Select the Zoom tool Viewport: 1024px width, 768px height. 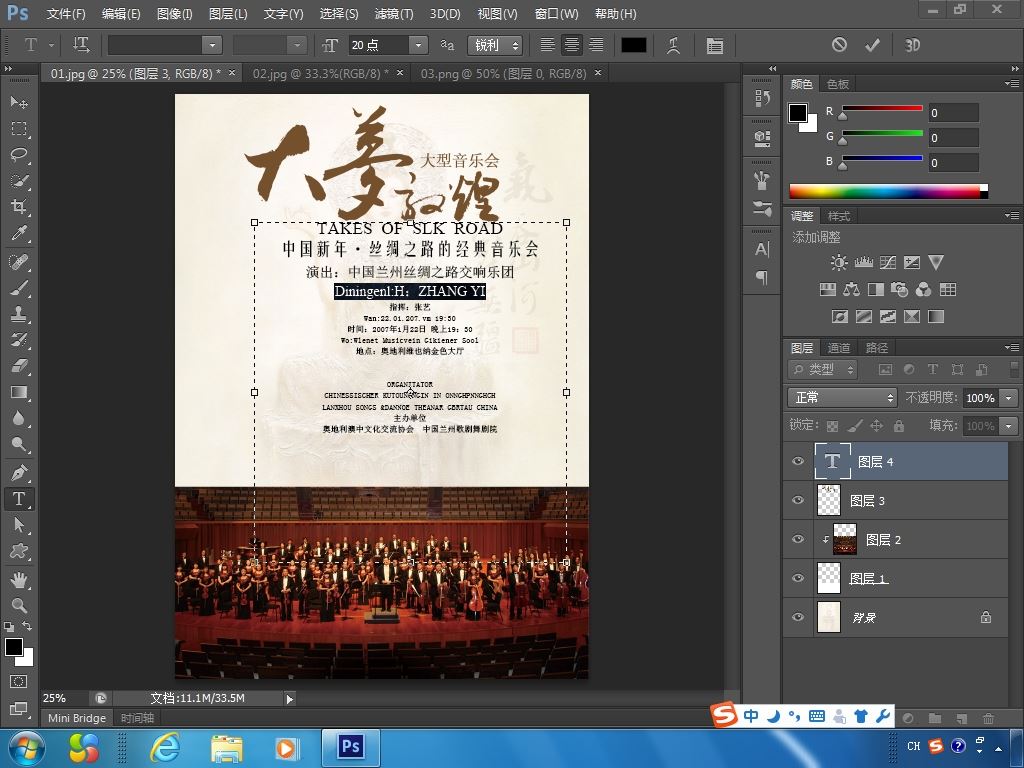click(19, 605)
